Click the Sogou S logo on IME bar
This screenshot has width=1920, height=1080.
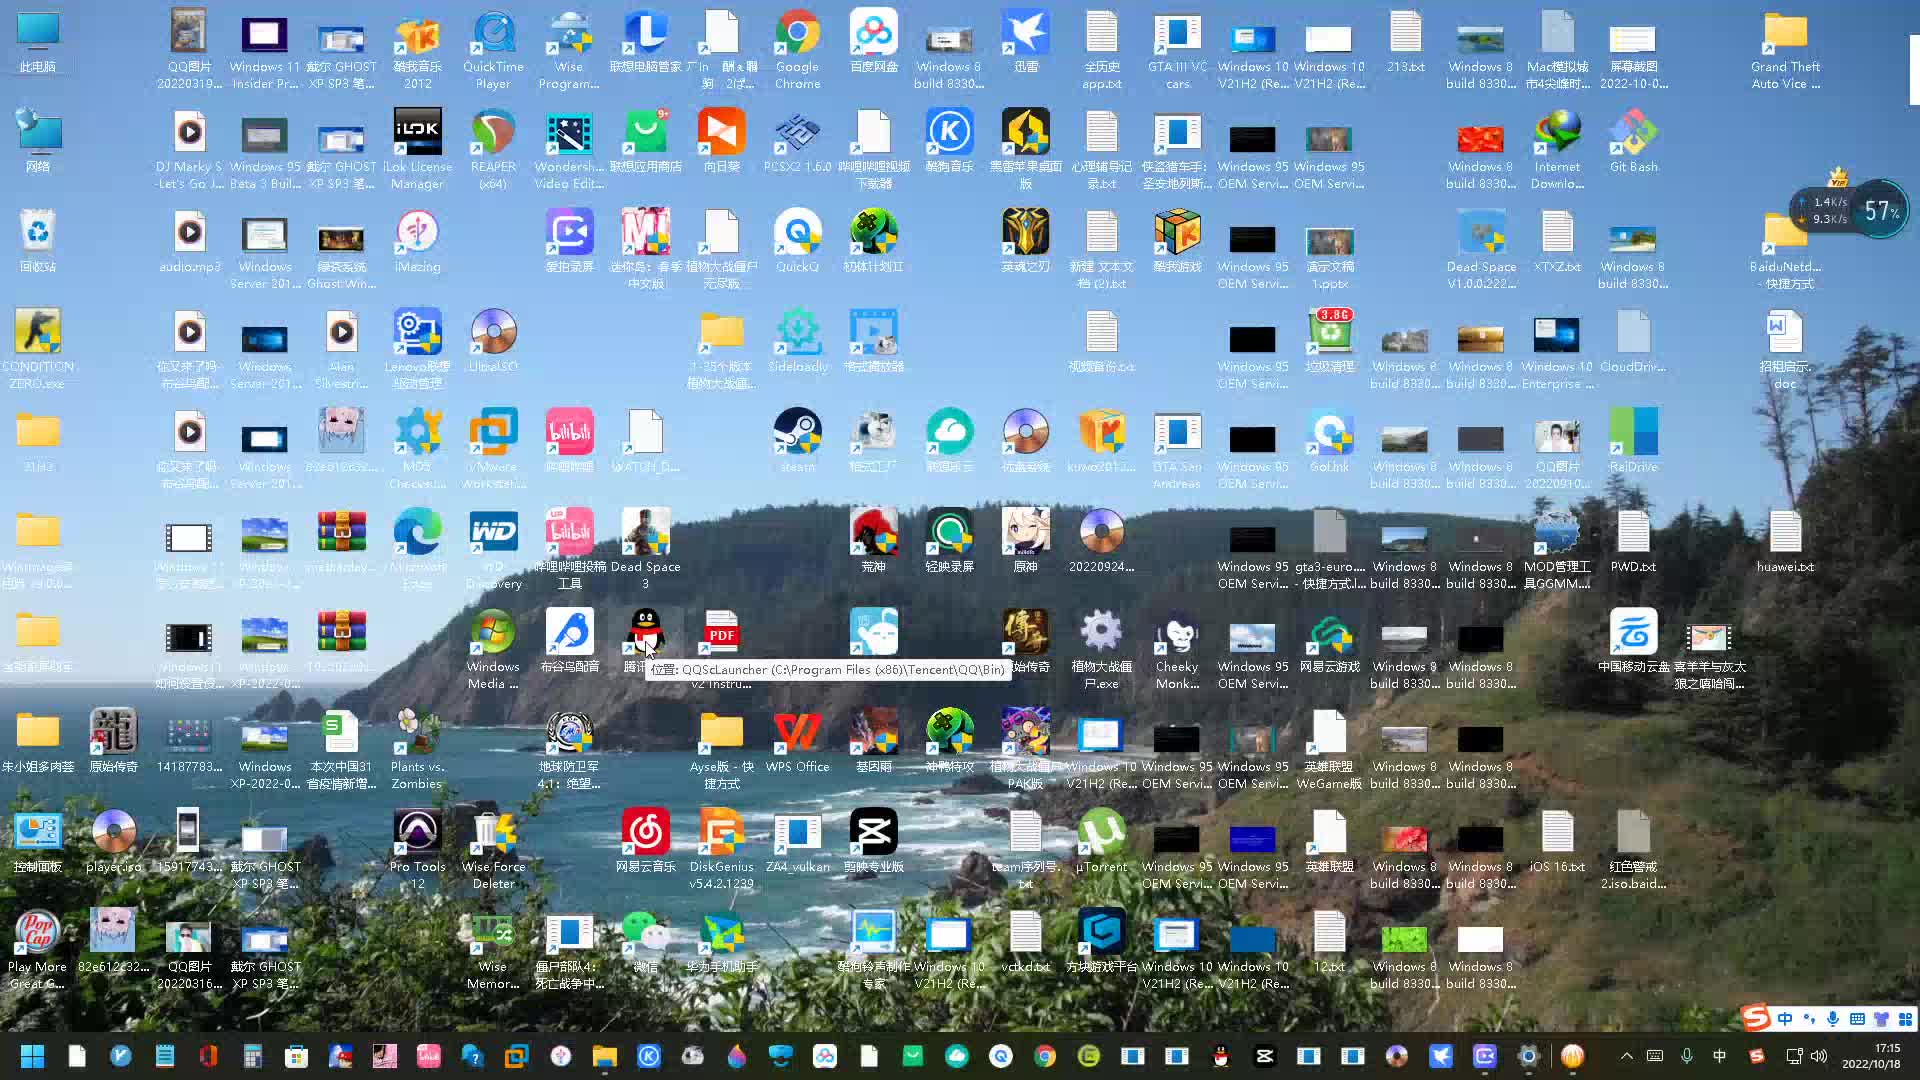click(x=1756, y=1018)
